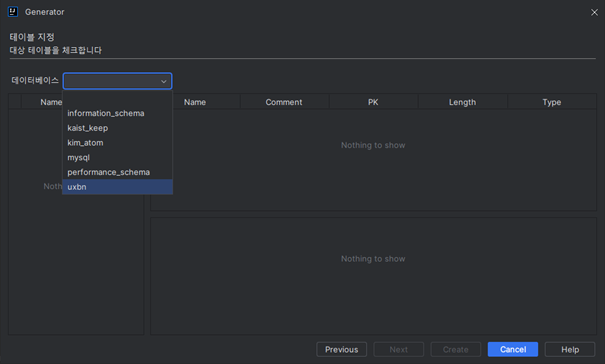The image size is (605, 364).
Task: Select the blank first dropdown entry
Action: point(117,99)
